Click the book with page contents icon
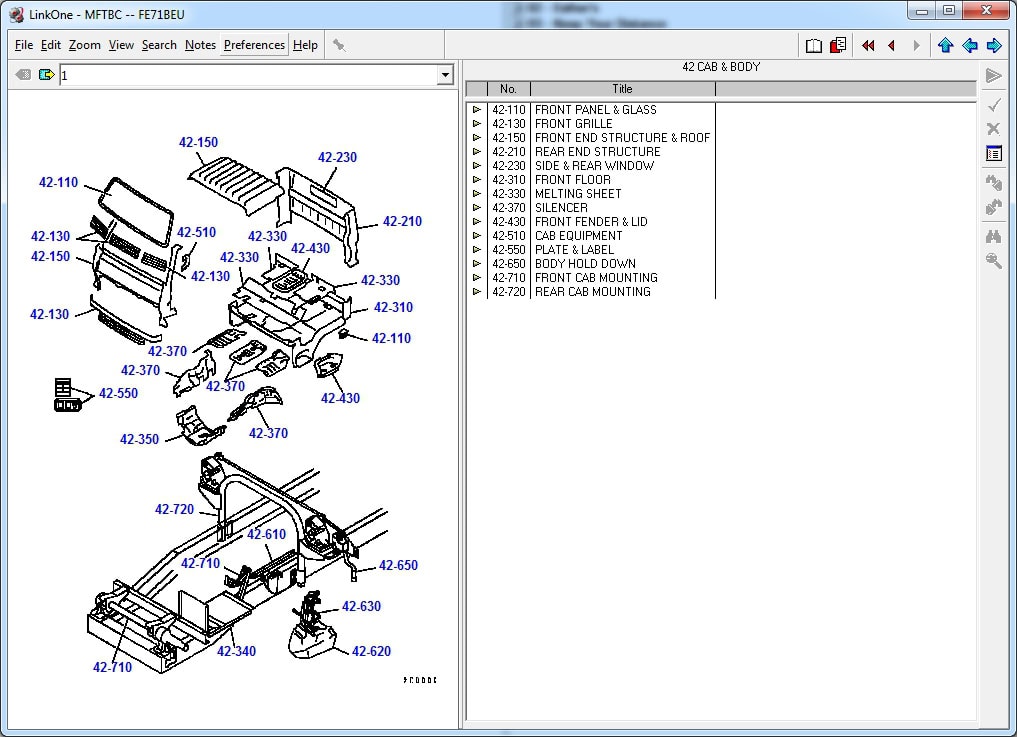This screenshot has width=1017, height=737. [x=838, y=45]
